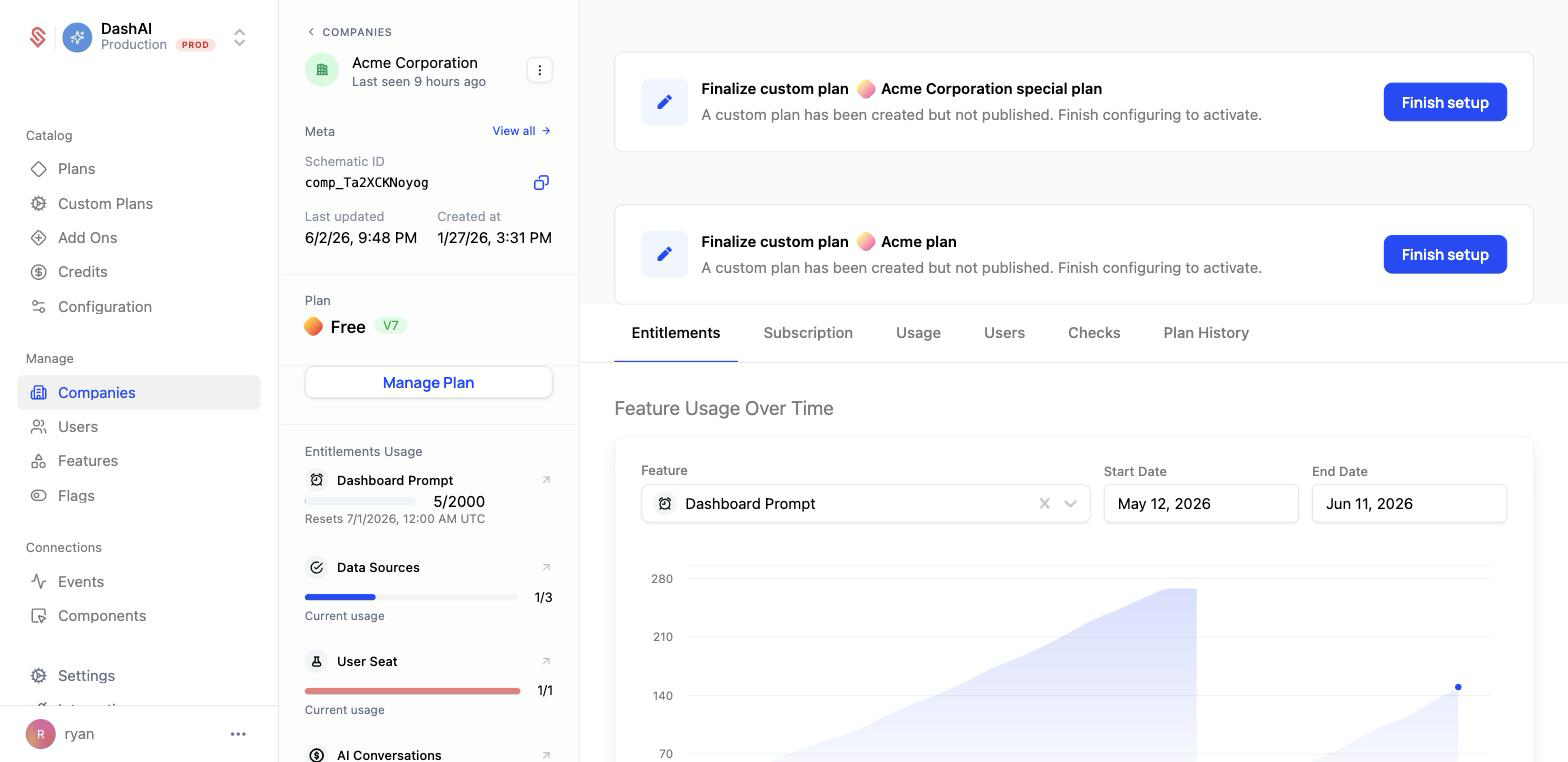1568x762 pixels.
Task: Click the Dashboard Prompt alarm icon
Action: pyautogui.click(x=317, y=480)
